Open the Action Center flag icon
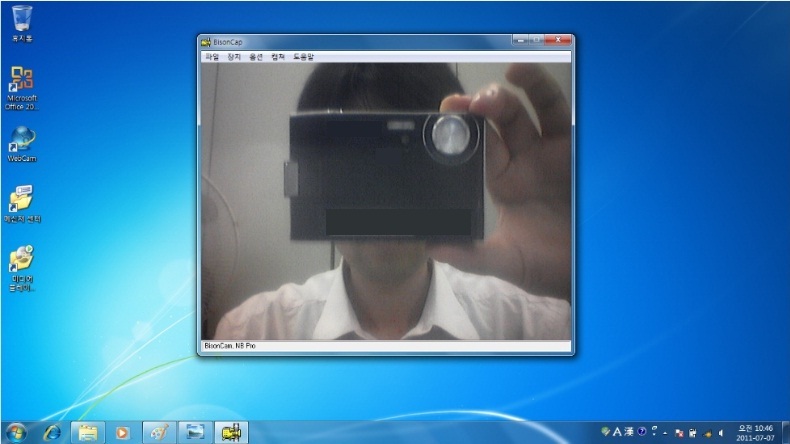This screenshot has height=444, width=790. point(679,433)
